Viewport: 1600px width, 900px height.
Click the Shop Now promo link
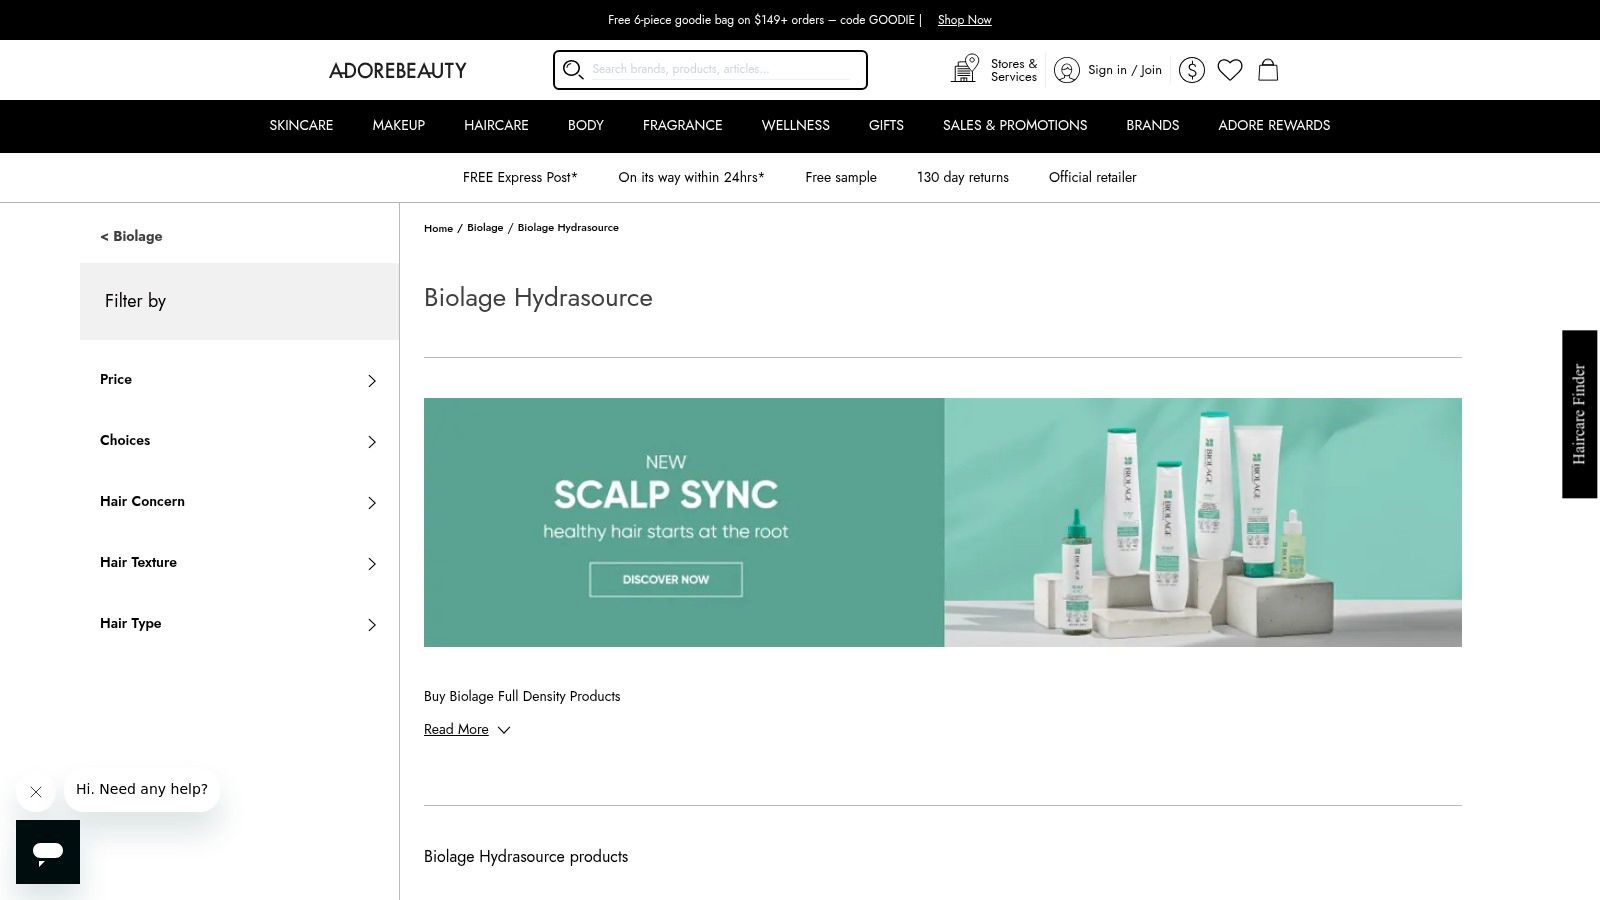[965, 20]
